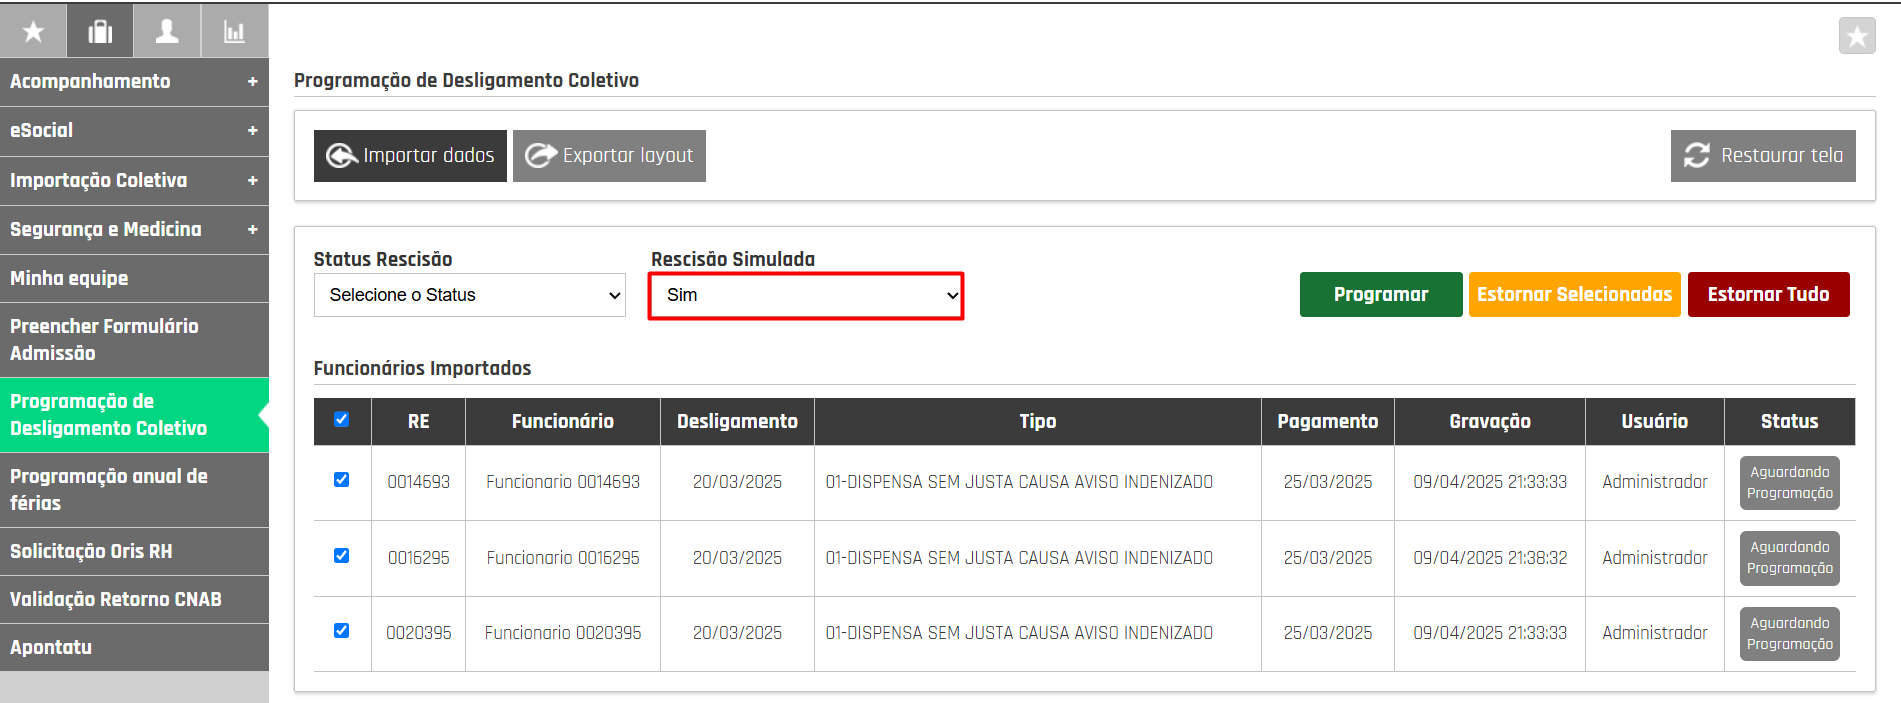
Task: Mark page as favorite with star icon
Action: pyautogui.click(x=1857, y=37)
